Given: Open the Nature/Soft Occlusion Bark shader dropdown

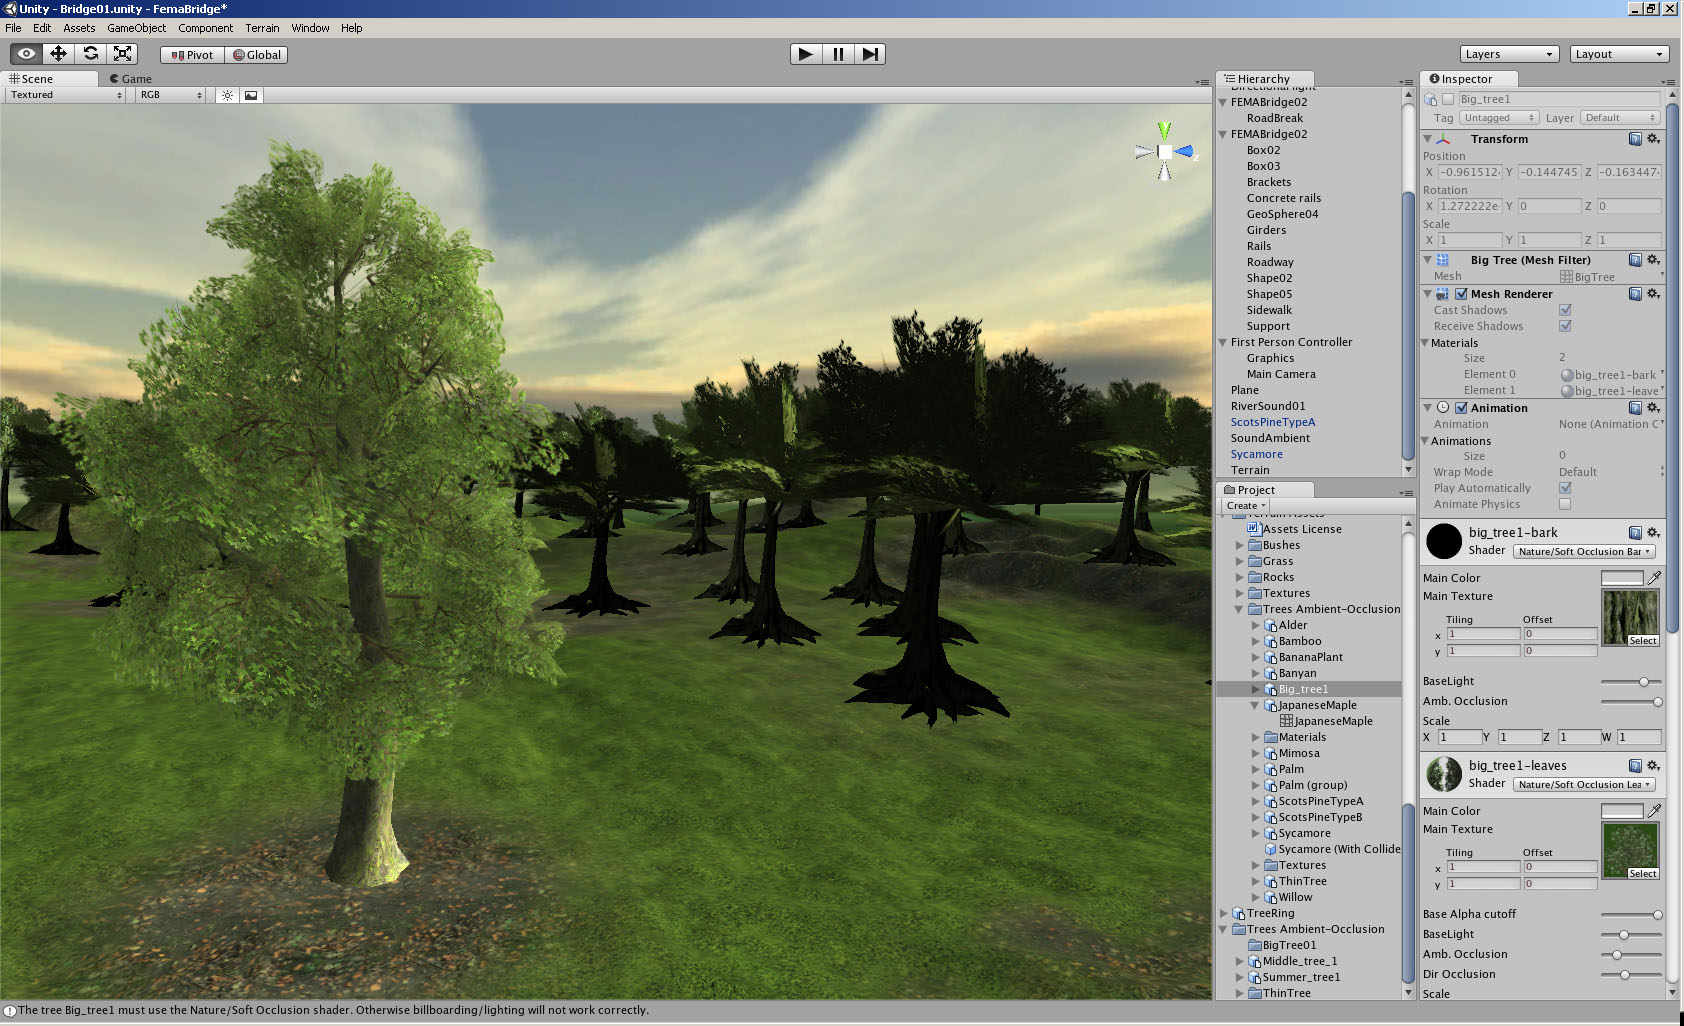Looking at the screenshot, I should click(x=1584, y=551).
